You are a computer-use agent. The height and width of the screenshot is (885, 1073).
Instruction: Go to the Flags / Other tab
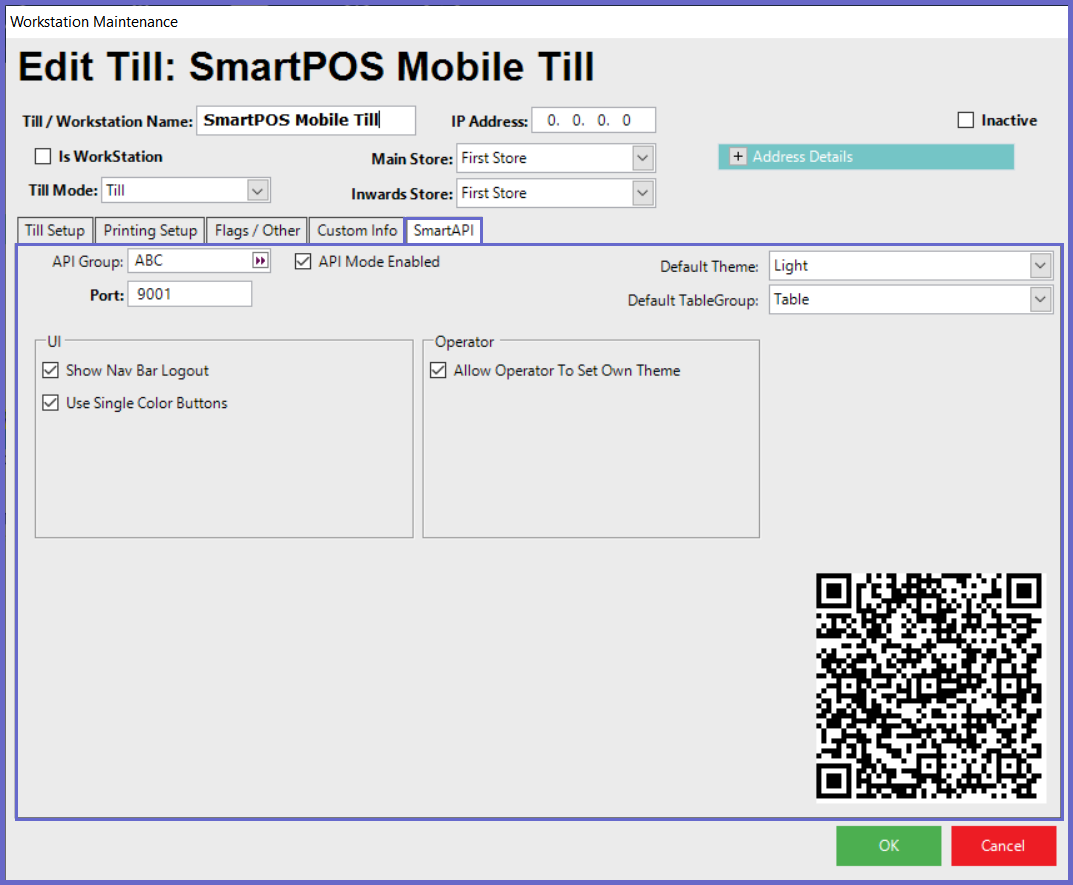click(x=257, y=231)
